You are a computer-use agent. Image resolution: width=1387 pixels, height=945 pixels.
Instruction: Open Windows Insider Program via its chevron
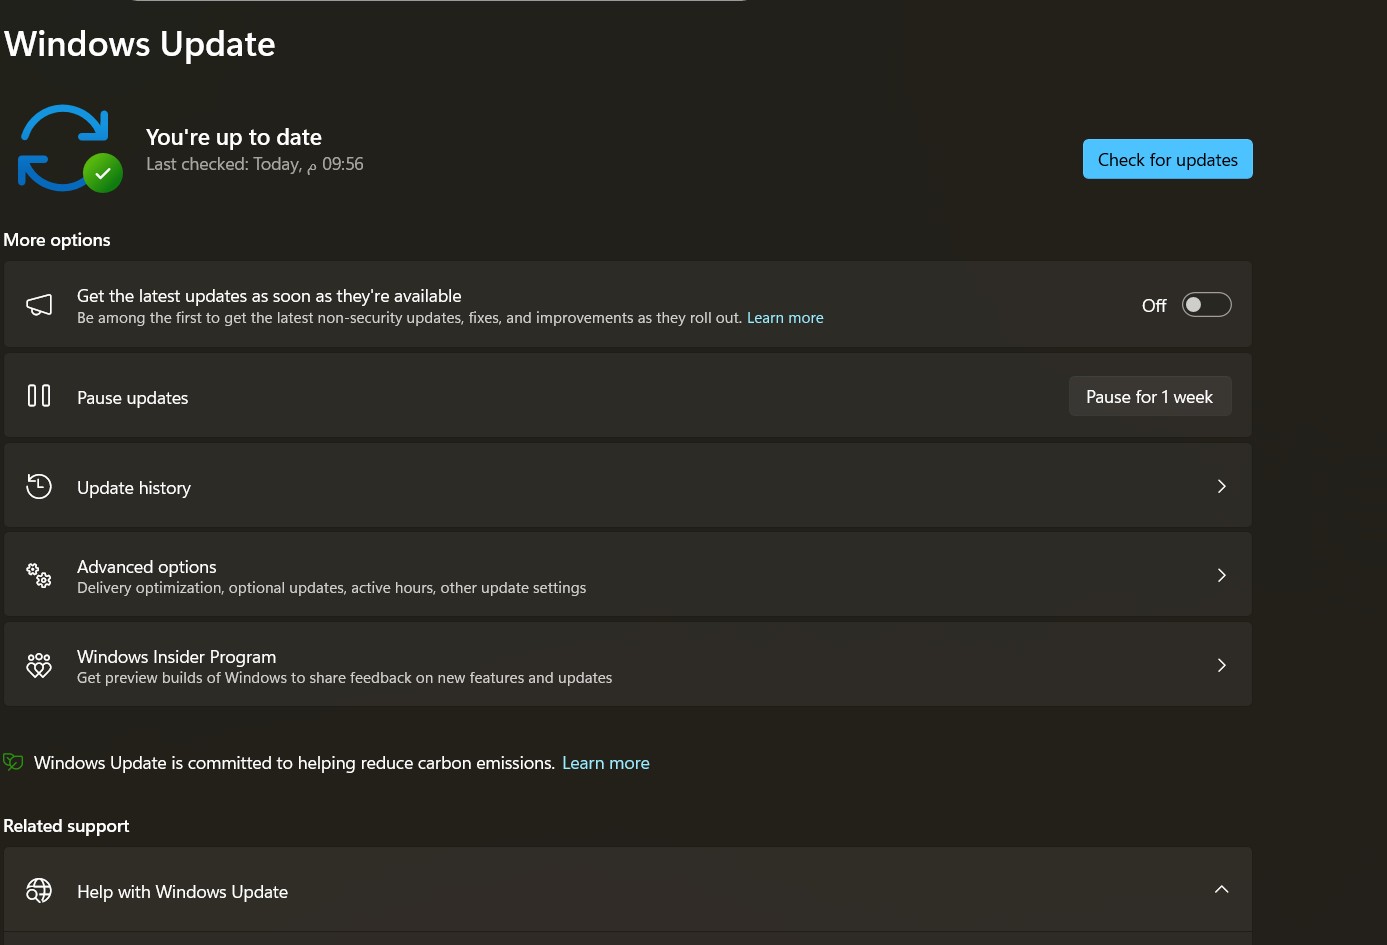pyautogui.click(x=1221, y=665)
